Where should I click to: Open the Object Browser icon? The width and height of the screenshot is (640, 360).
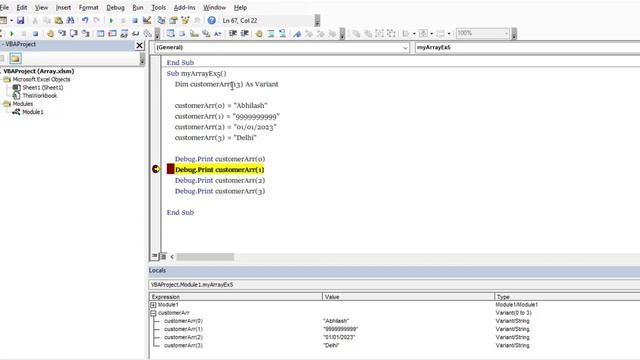(x=185, y=20)
